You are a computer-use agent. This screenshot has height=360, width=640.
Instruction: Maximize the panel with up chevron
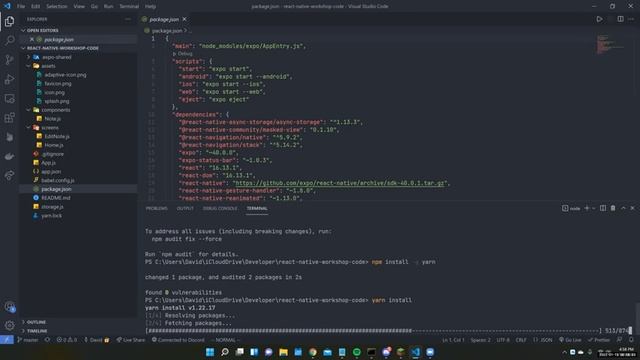pos(623,208)
